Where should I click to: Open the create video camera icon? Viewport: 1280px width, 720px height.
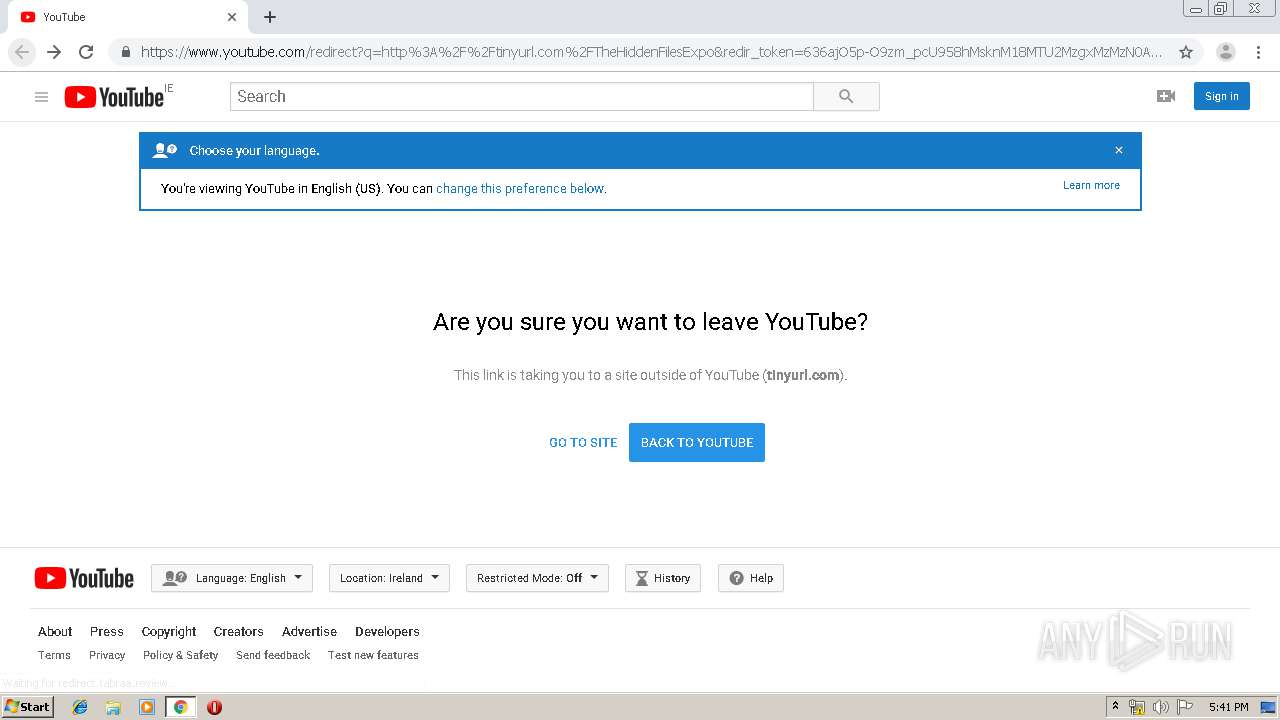tap(1166, 96)
